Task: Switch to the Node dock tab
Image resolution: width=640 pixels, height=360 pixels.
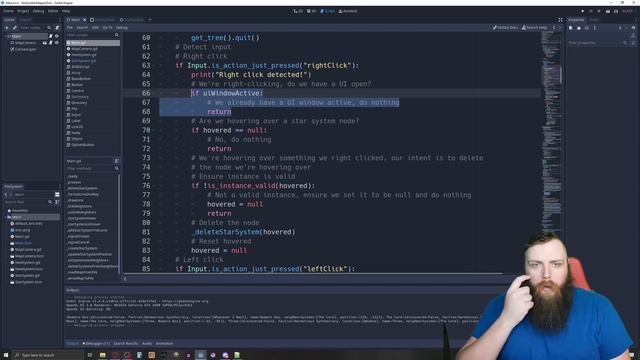Action: pyautogui.click(x=593, y=20)
